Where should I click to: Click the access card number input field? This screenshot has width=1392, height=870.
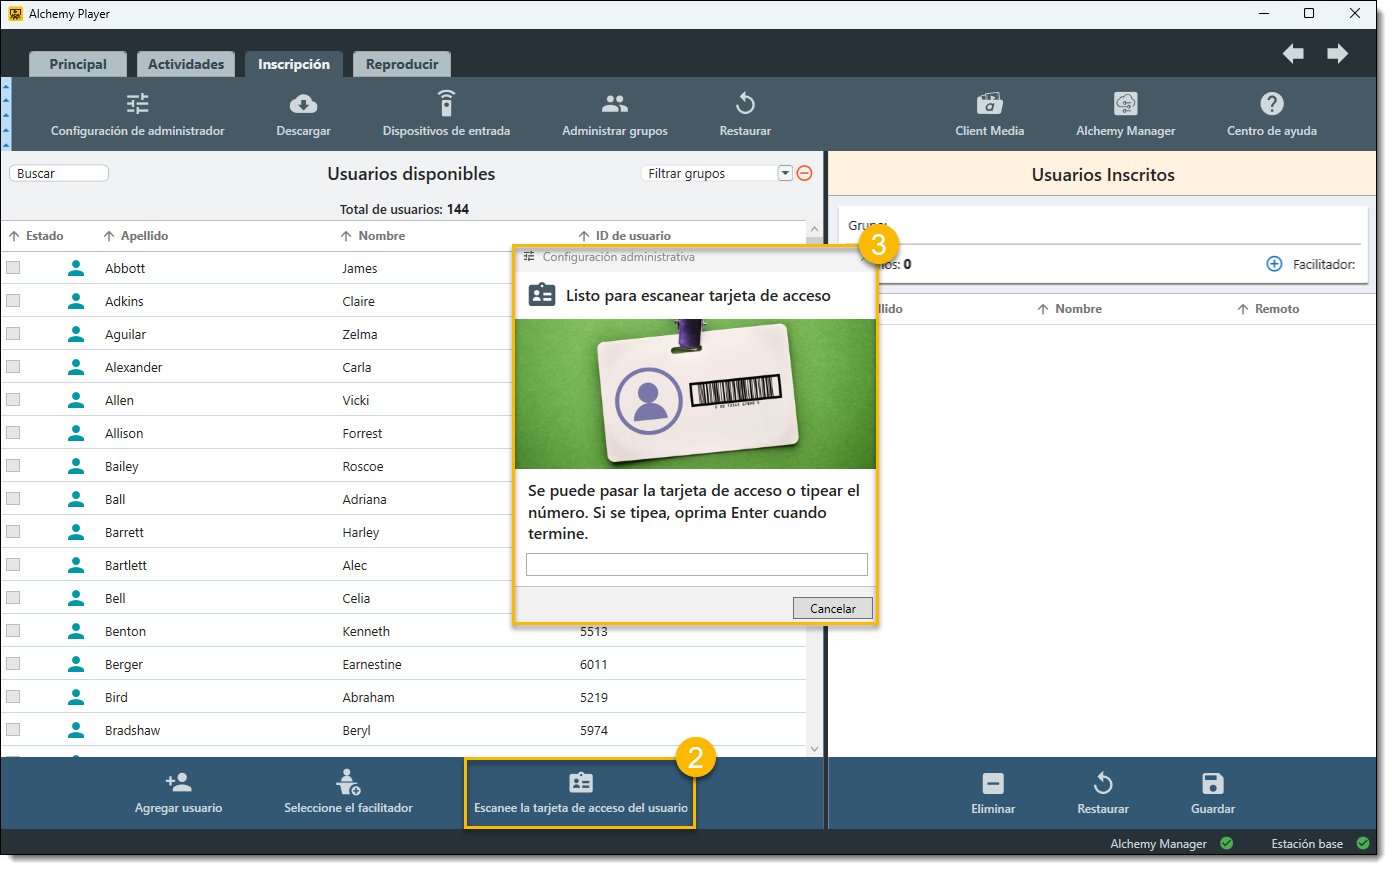point(696,565)
